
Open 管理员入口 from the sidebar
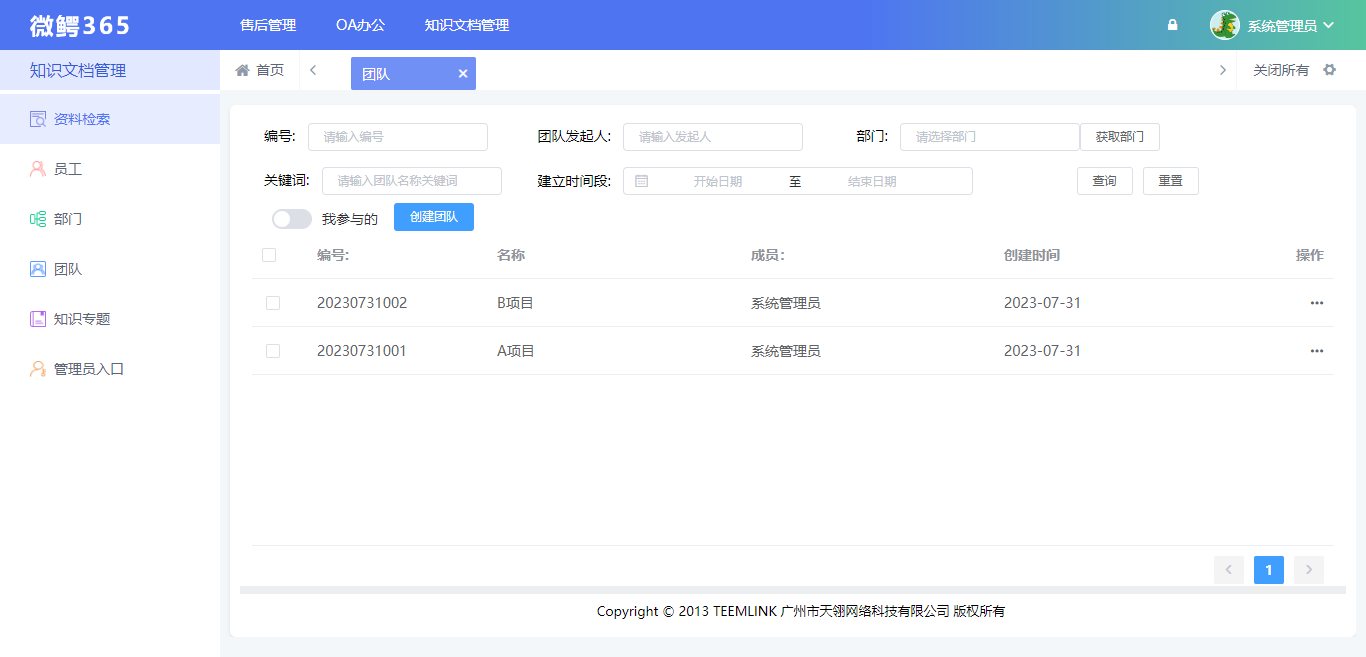[86, 368]
